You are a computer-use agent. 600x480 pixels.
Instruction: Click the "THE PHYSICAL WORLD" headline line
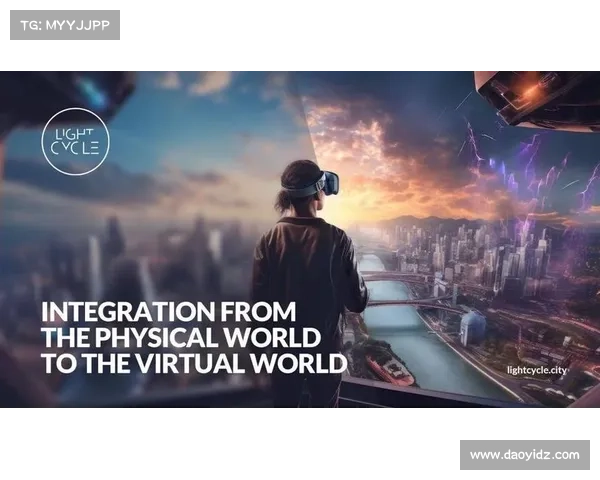click(x=181, y=336)
